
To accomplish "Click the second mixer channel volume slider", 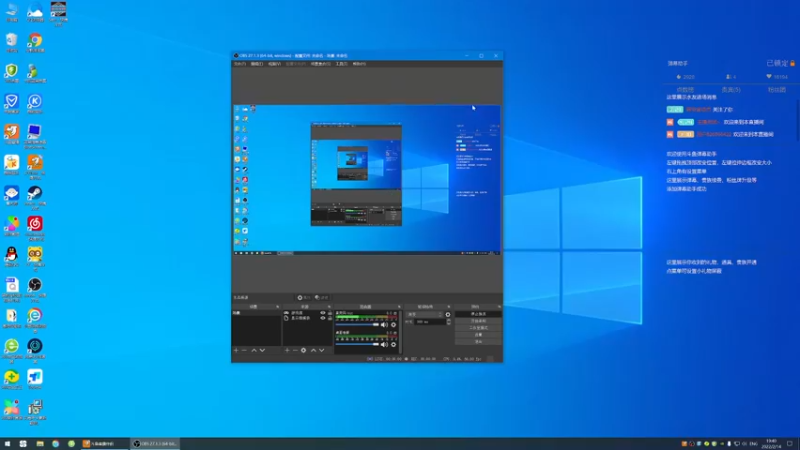I will (x=357, y=344).
